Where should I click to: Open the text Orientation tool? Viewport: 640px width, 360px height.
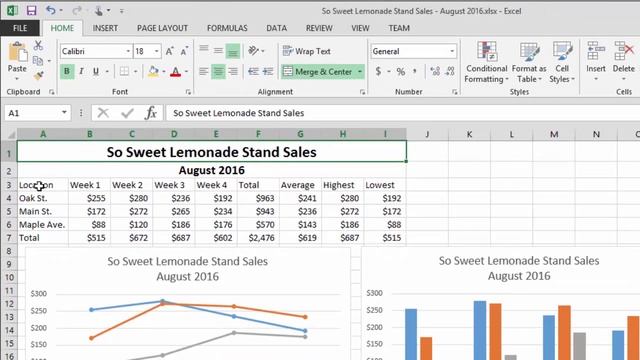253,51
